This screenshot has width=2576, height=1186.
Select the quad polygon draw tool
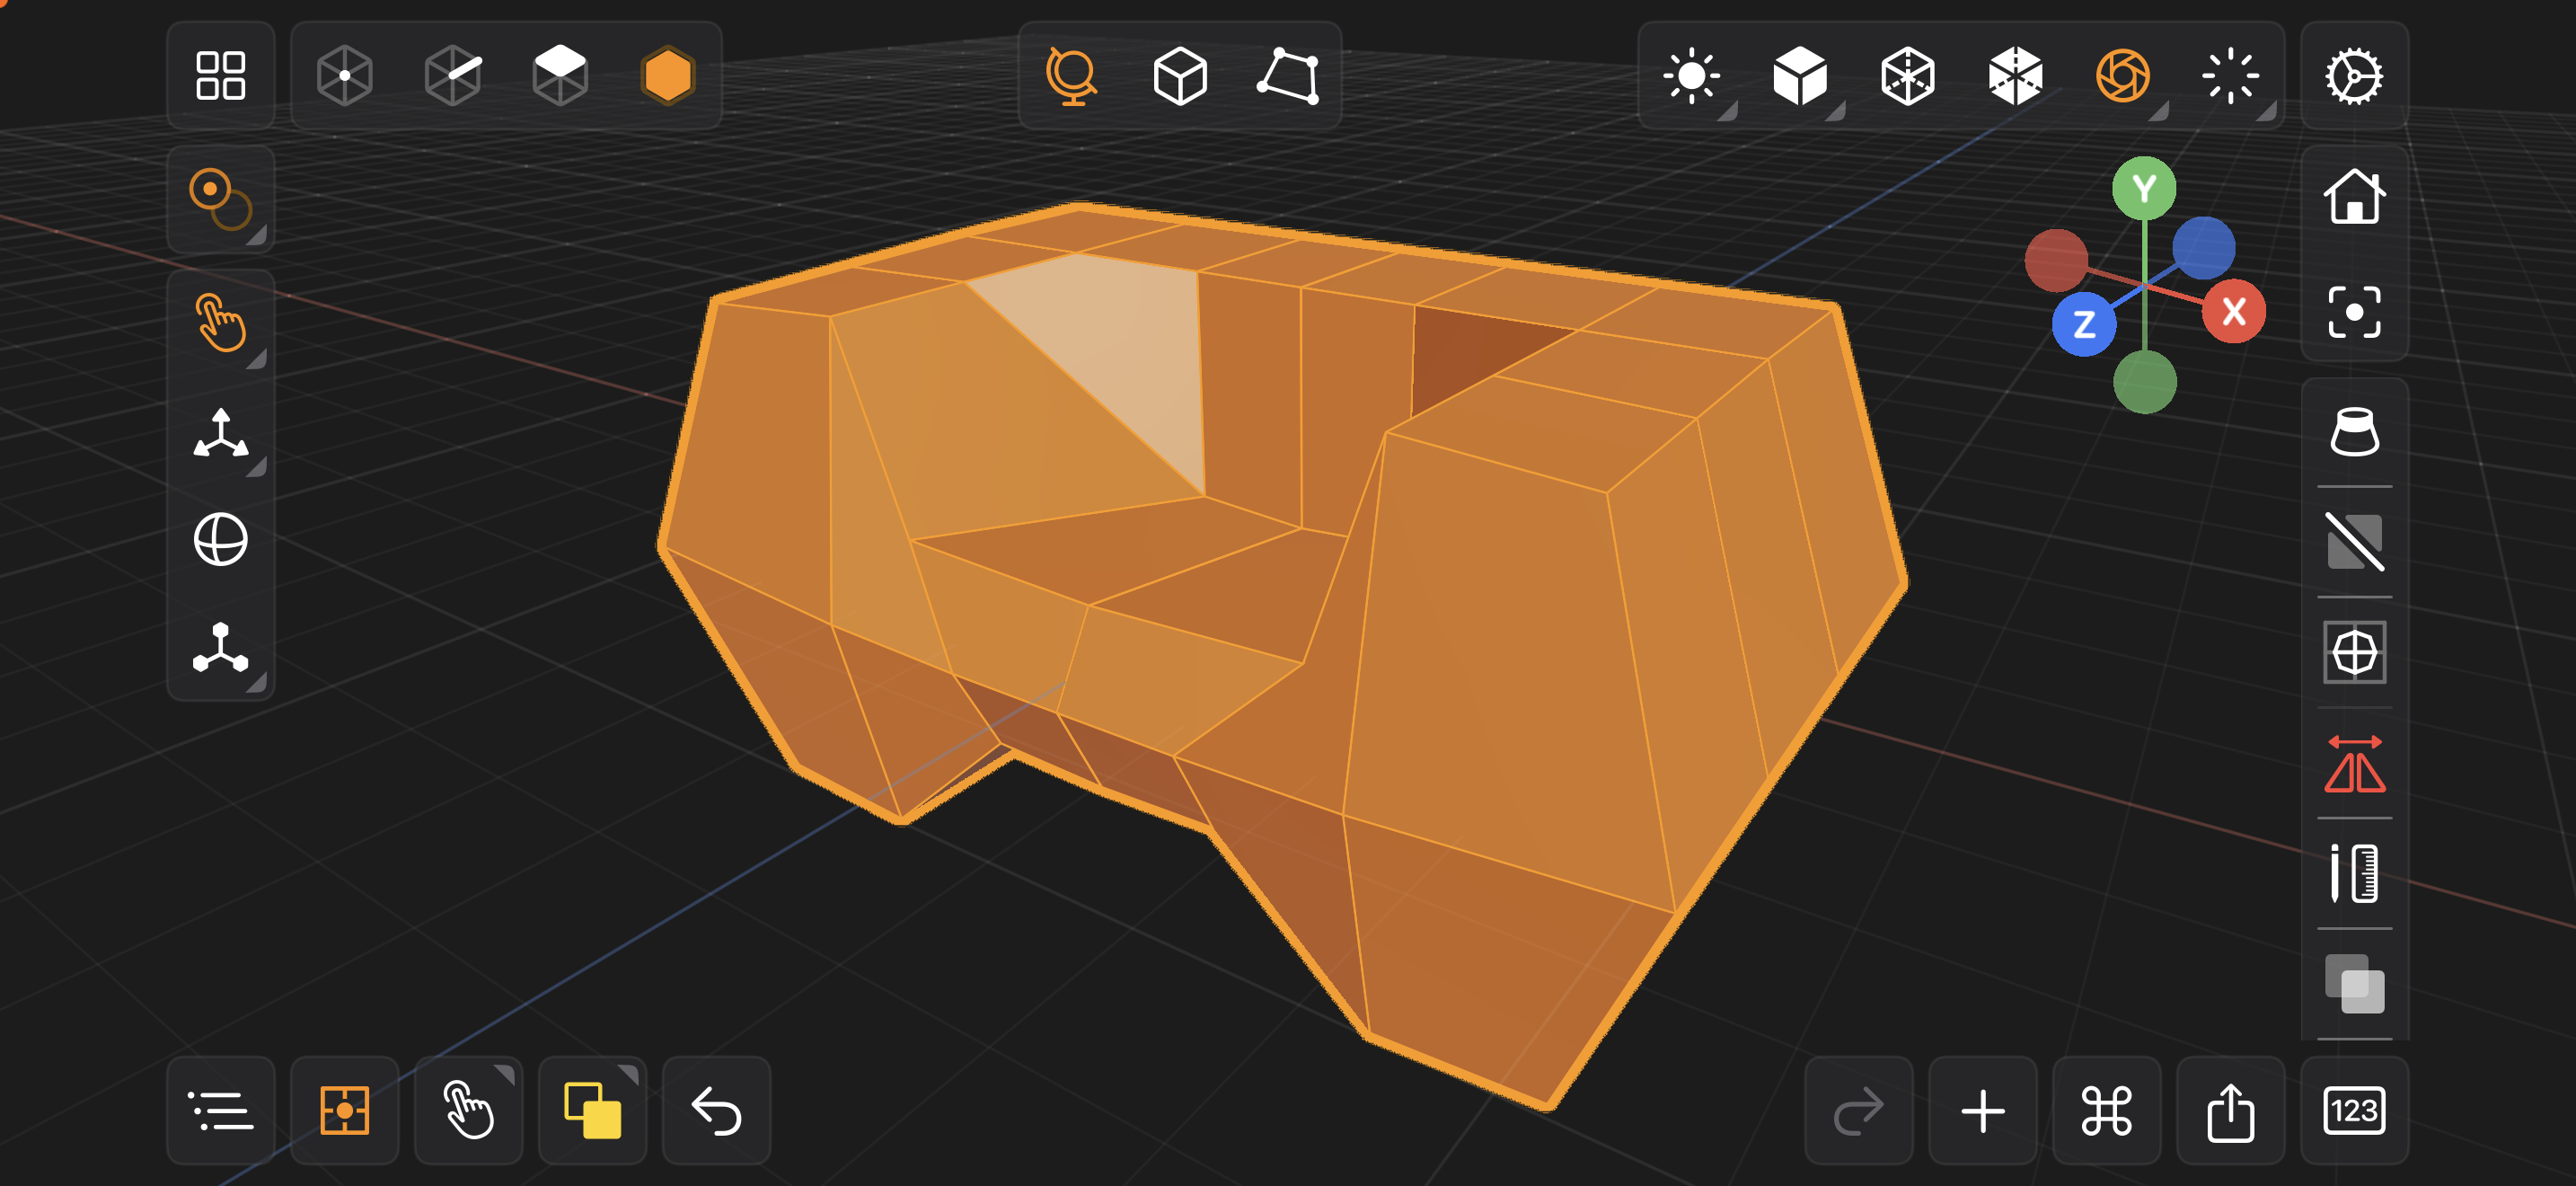(1288, 76)
